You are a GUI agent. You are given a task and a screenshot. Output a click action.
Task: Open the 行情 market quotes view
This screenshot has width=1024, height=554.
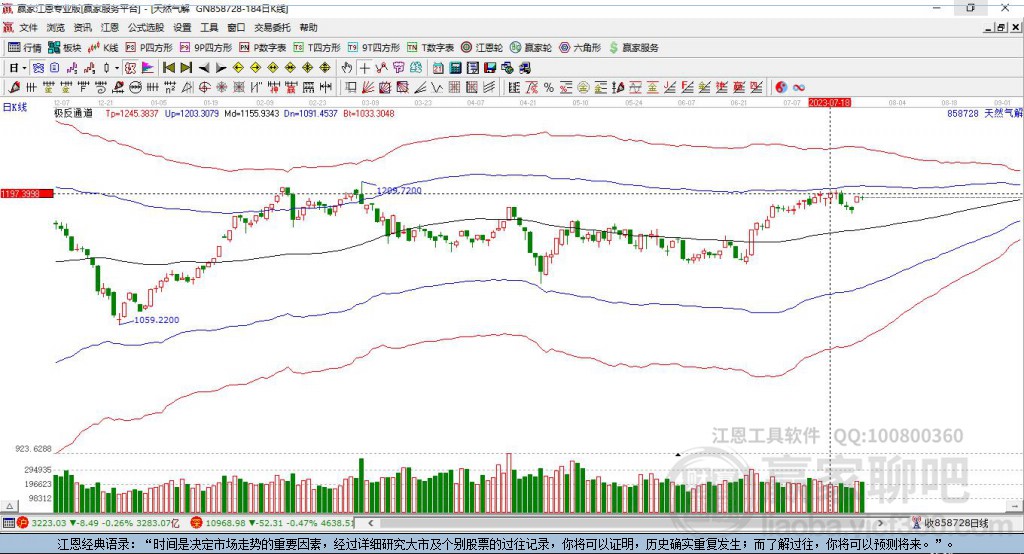click(x=25, y=47)
